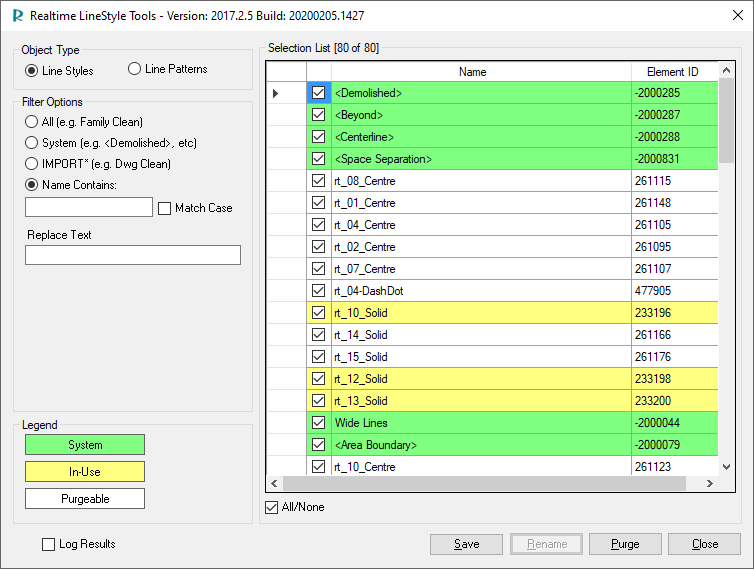The image size is (754, 569).
Task: Enable the Match Case checkbox
Action: point(164,208)
